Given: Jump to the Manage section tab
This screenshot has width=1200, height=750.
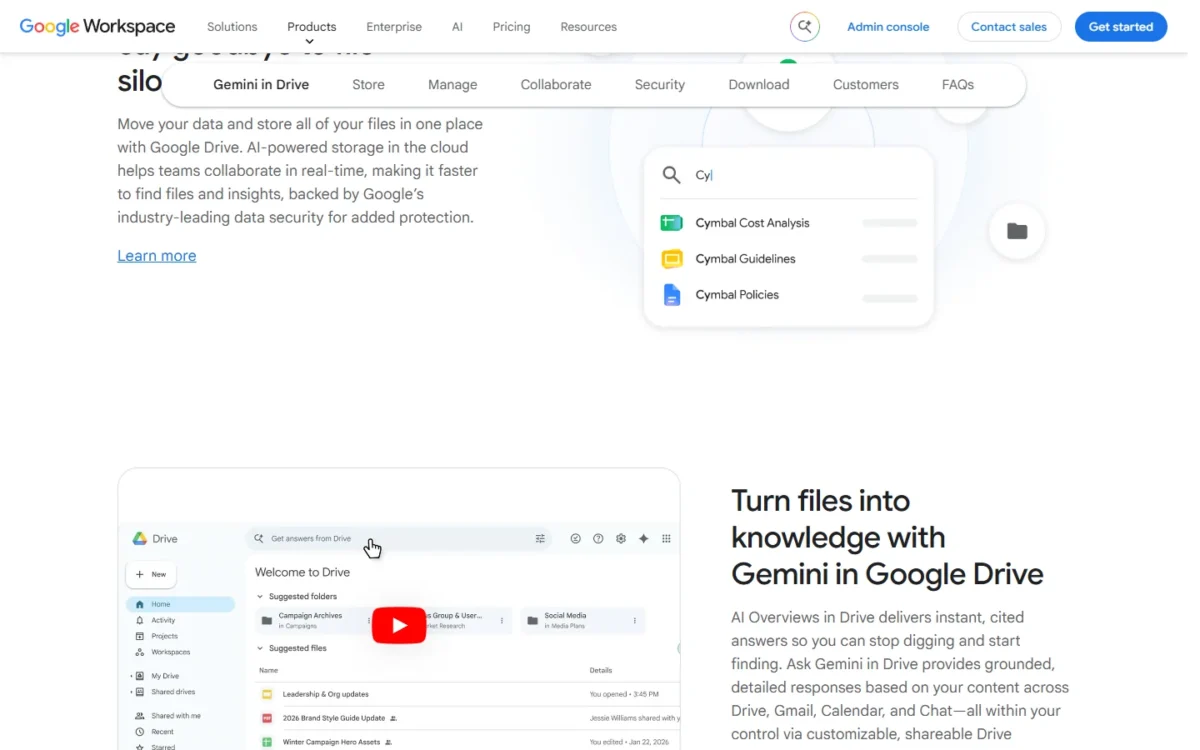Looking at the screenshot, I should pyautogui.click(x=452, y=85).
